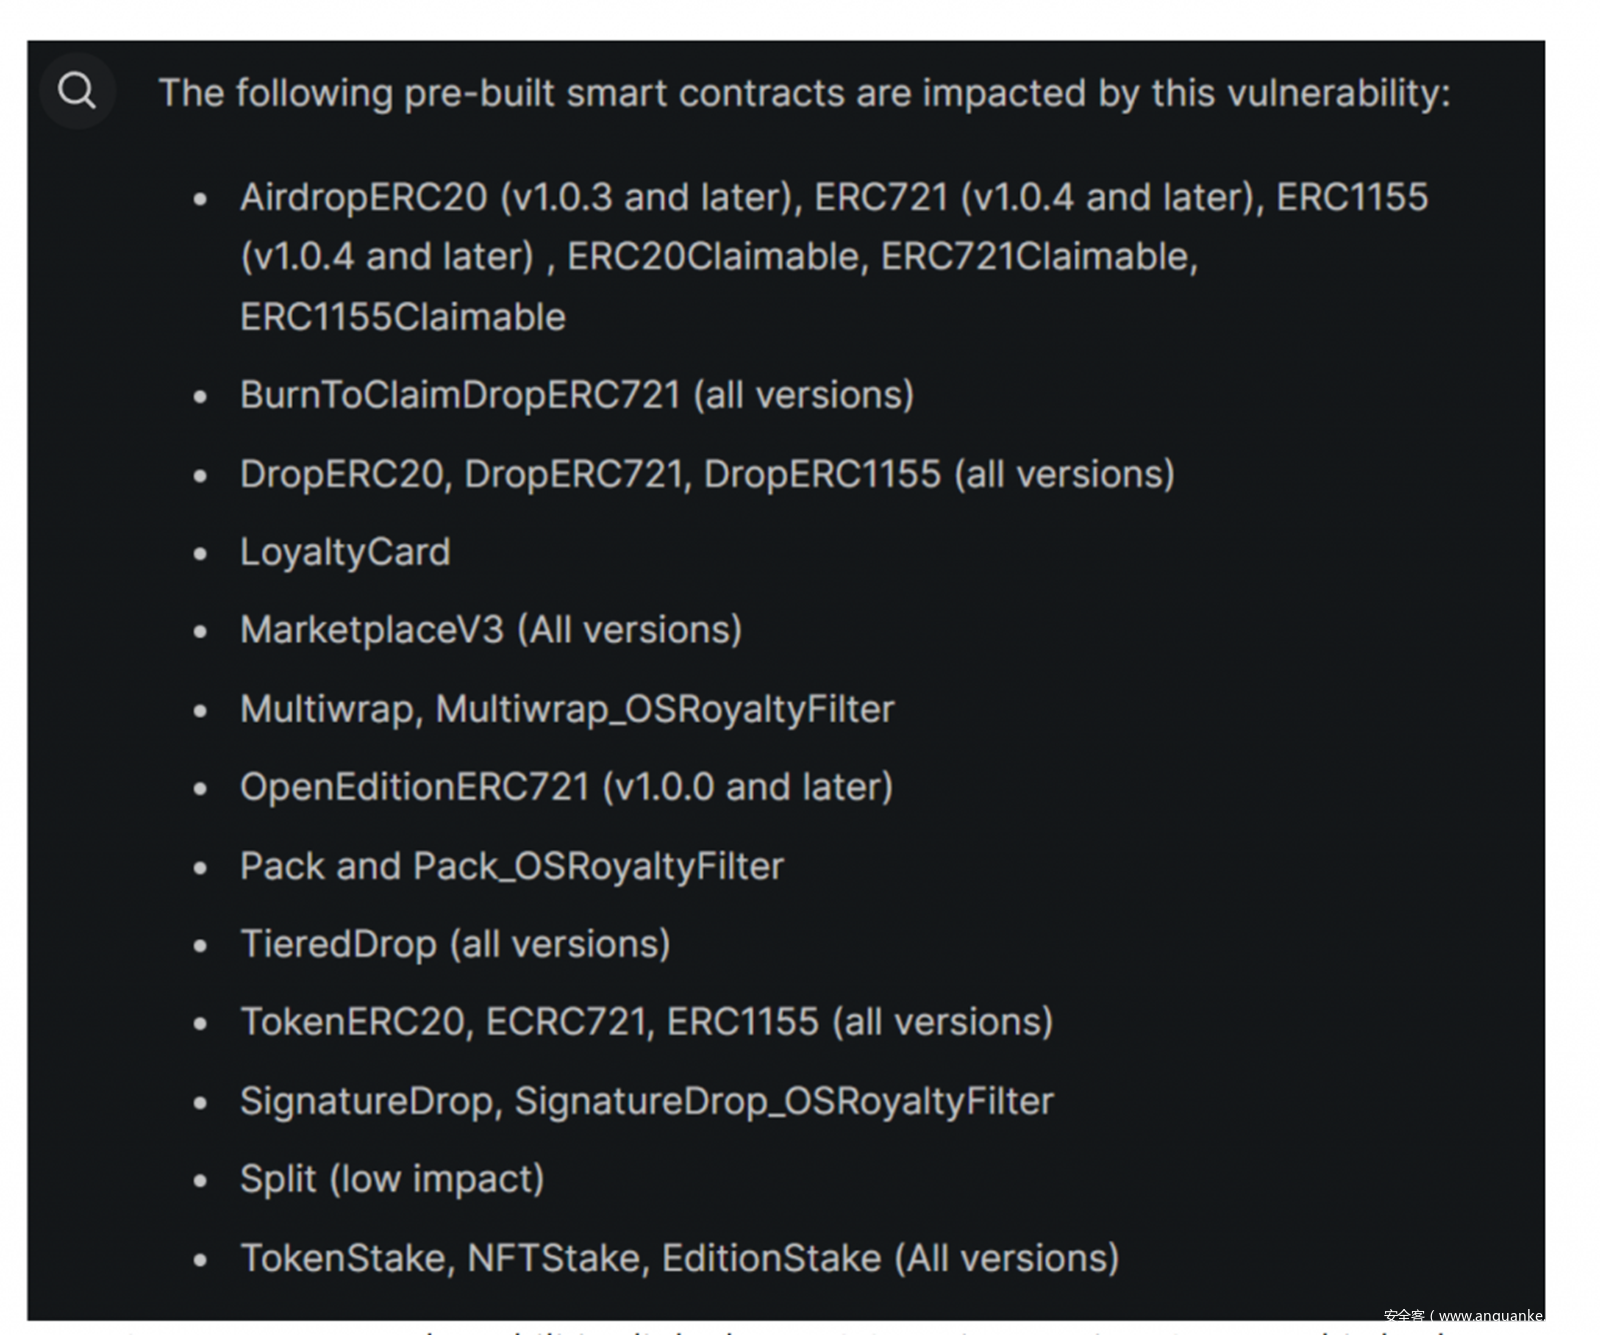This screenshot has width=1600, height=1335.
Task: Click the DropERC20, DropERC721, DropERC1155 line
Action: pyautogui.click(x=706, y=474)
